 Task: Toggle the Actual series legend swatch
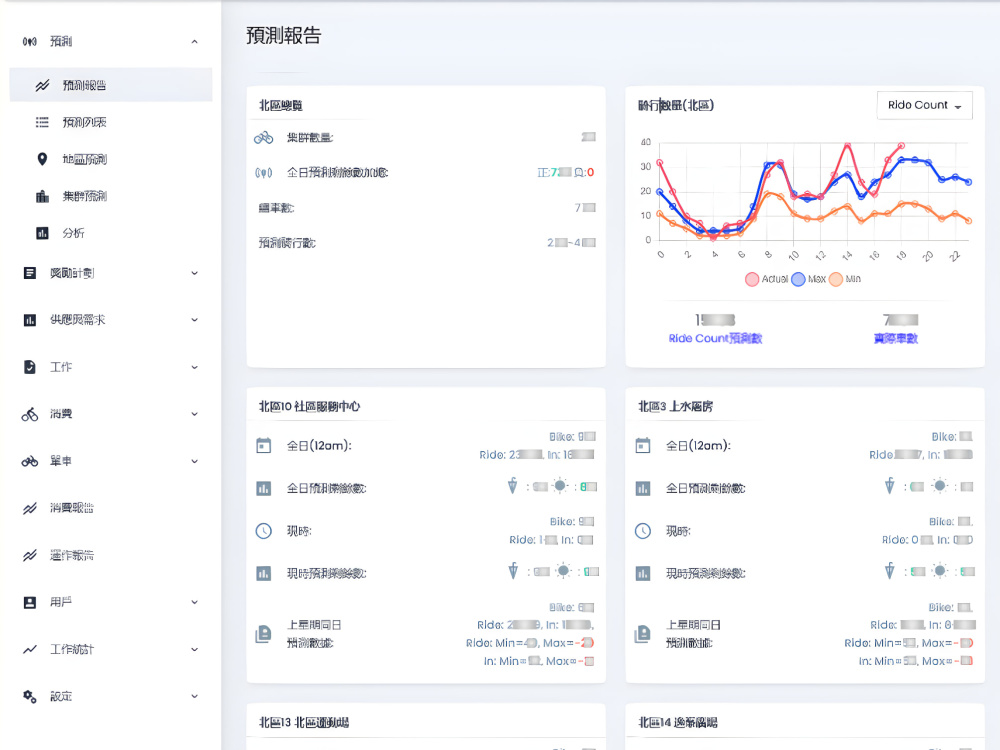[x=752, y=279]
